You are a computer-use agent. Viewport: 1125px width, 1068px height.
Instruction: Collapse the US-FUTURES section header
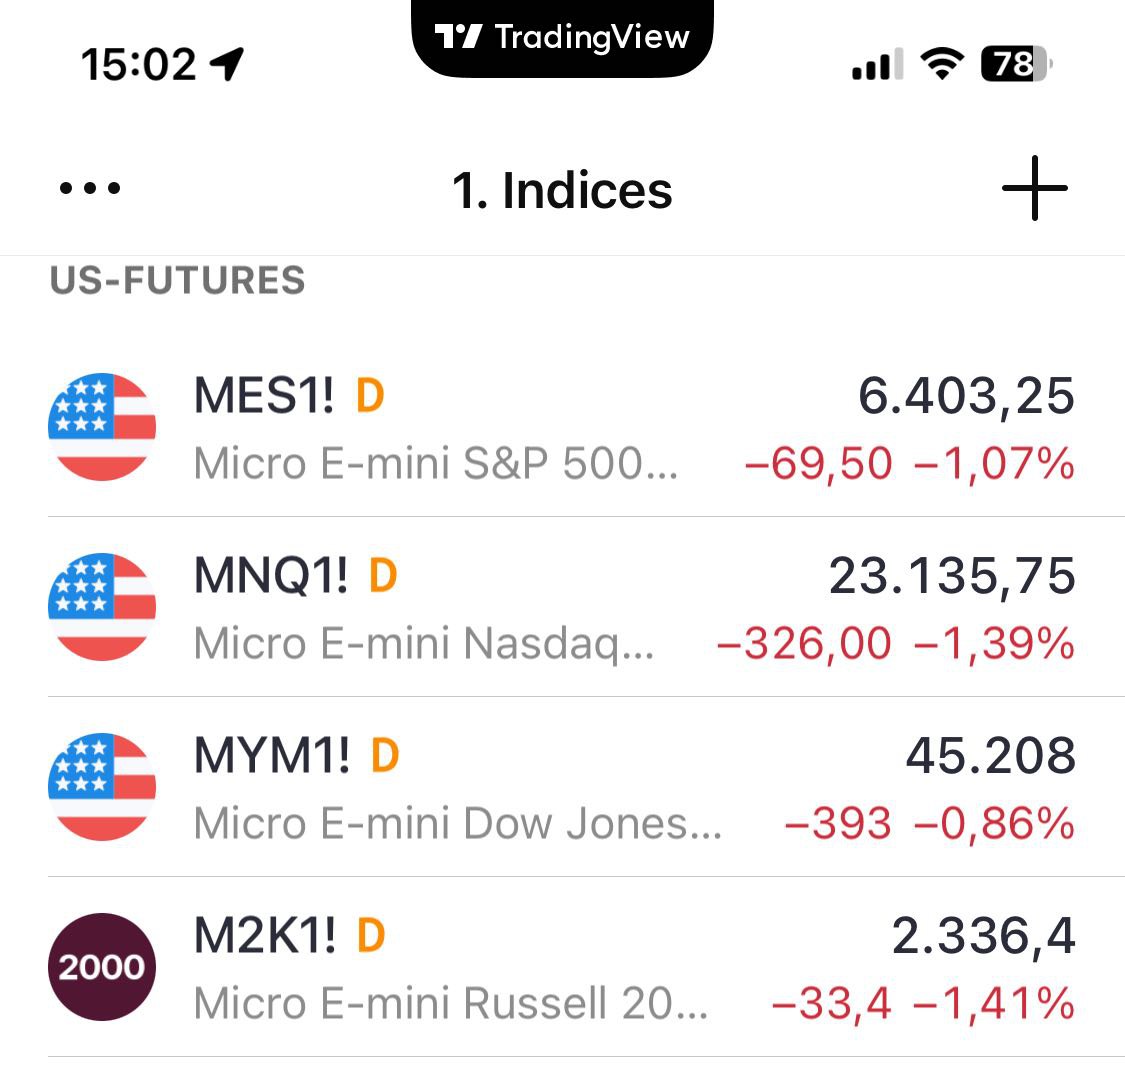[177, 280]
